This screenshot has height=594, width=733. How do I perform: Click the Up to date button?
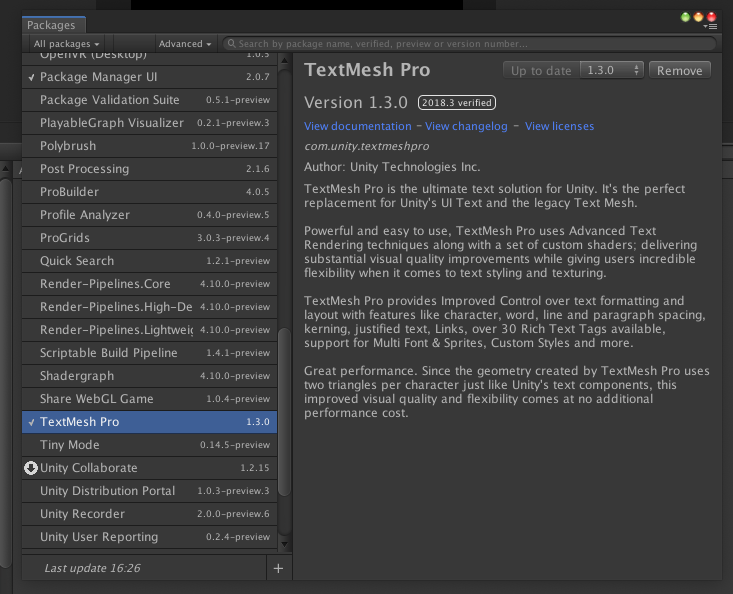541,70
